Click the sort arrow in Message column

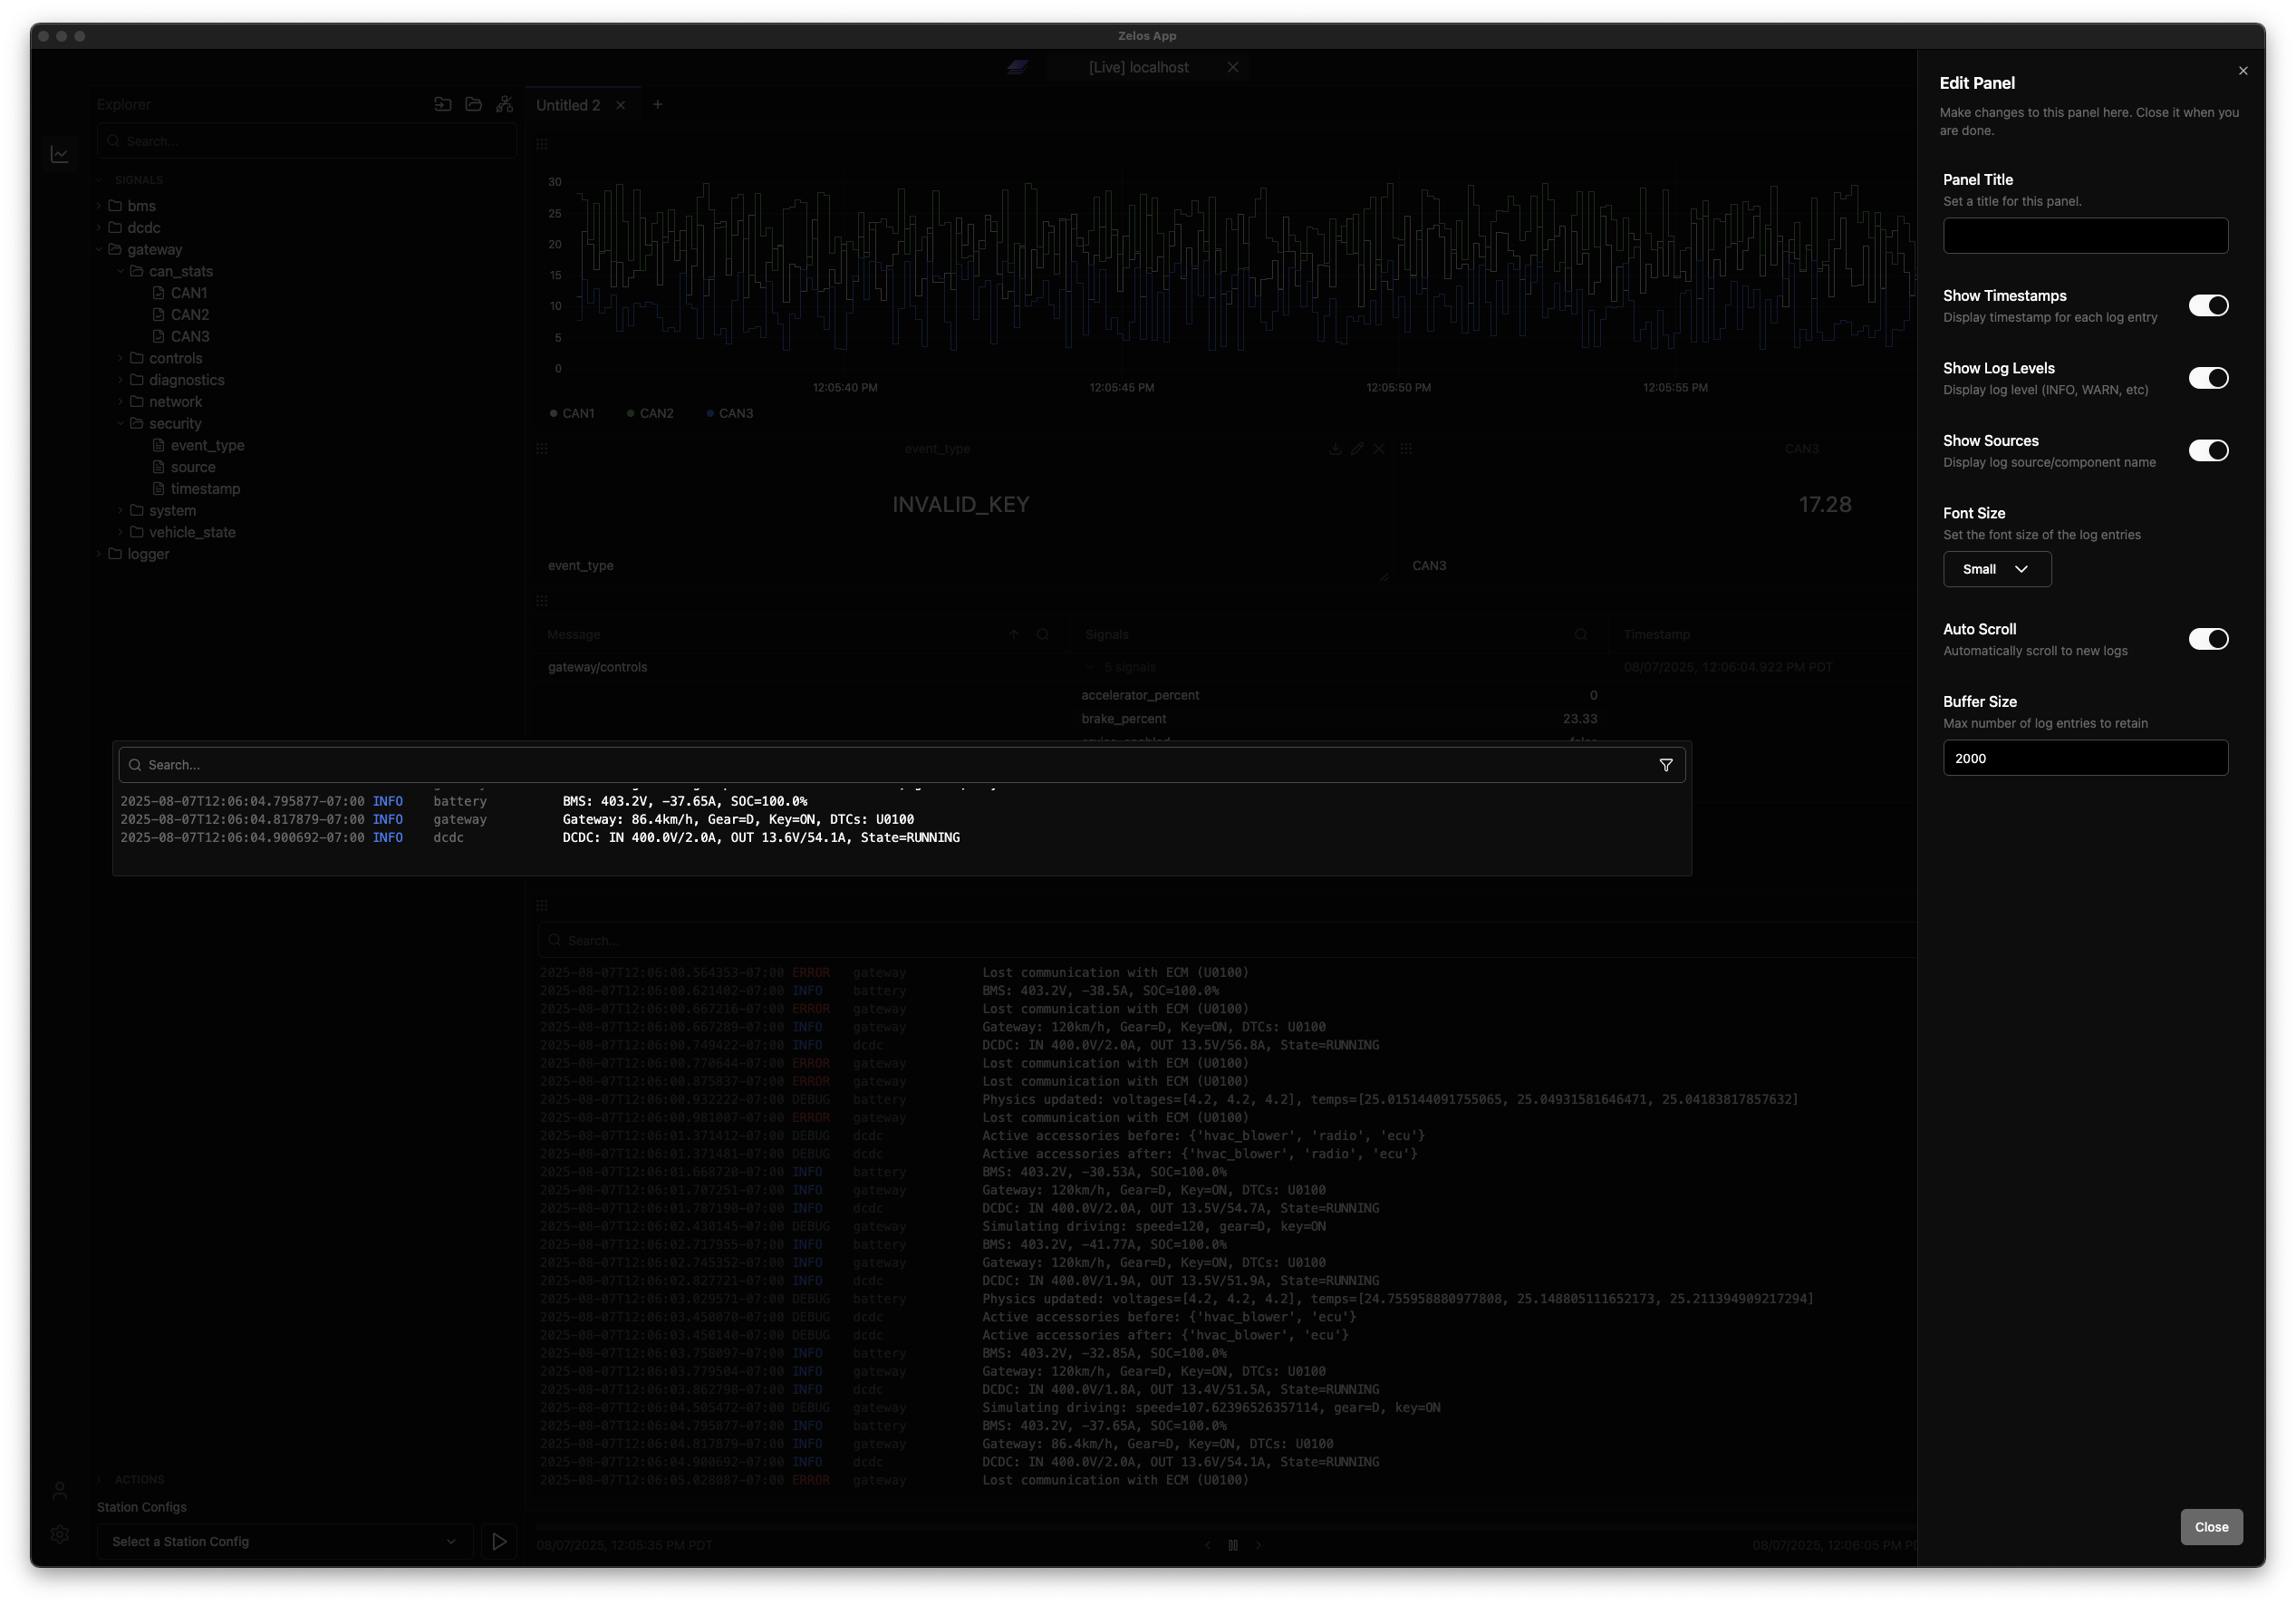[1013, 635]
